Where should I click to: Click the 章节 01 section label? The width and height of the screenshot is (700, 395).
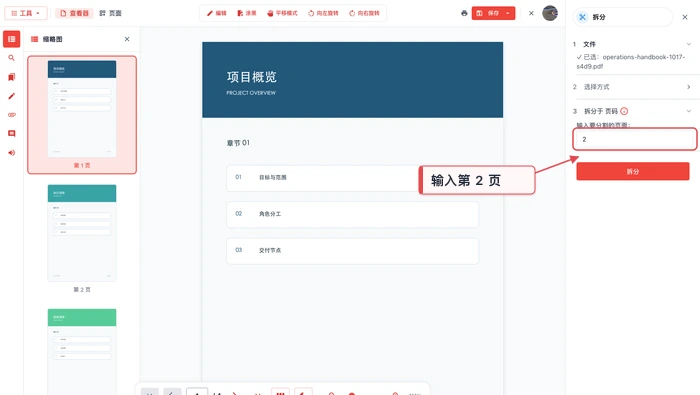pos(238,143)
